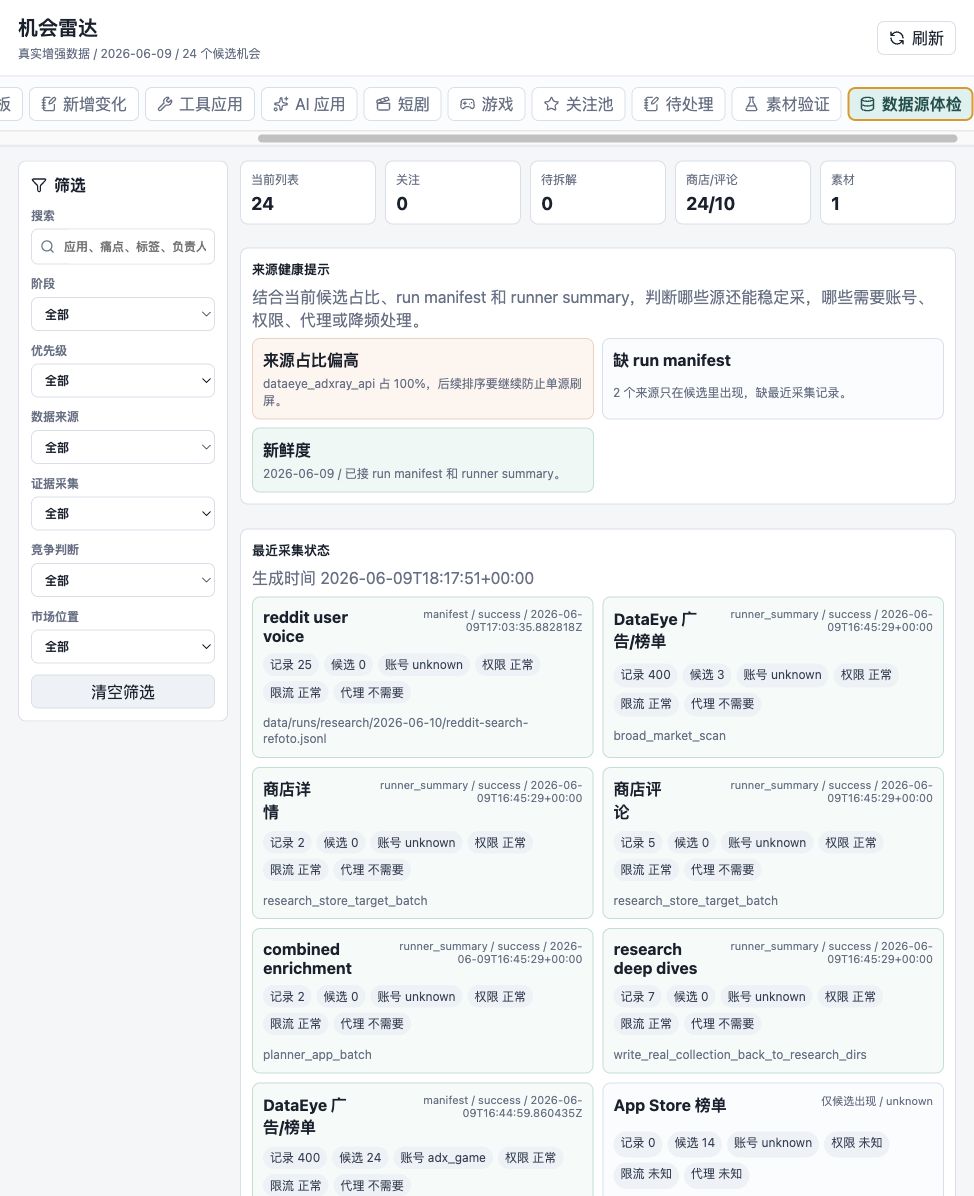
Task: Click the funnel icon beside 筛选
Action: 39,185
